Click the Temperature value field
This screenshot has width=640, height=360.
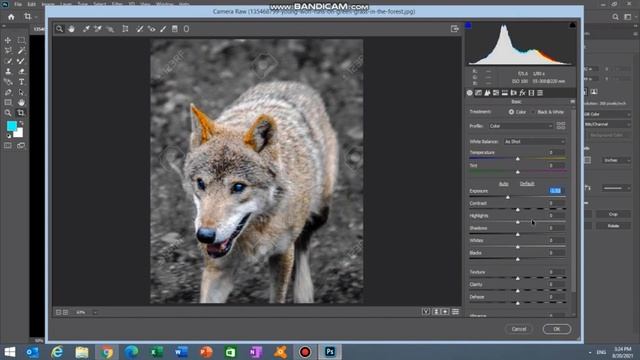(555, 152)
